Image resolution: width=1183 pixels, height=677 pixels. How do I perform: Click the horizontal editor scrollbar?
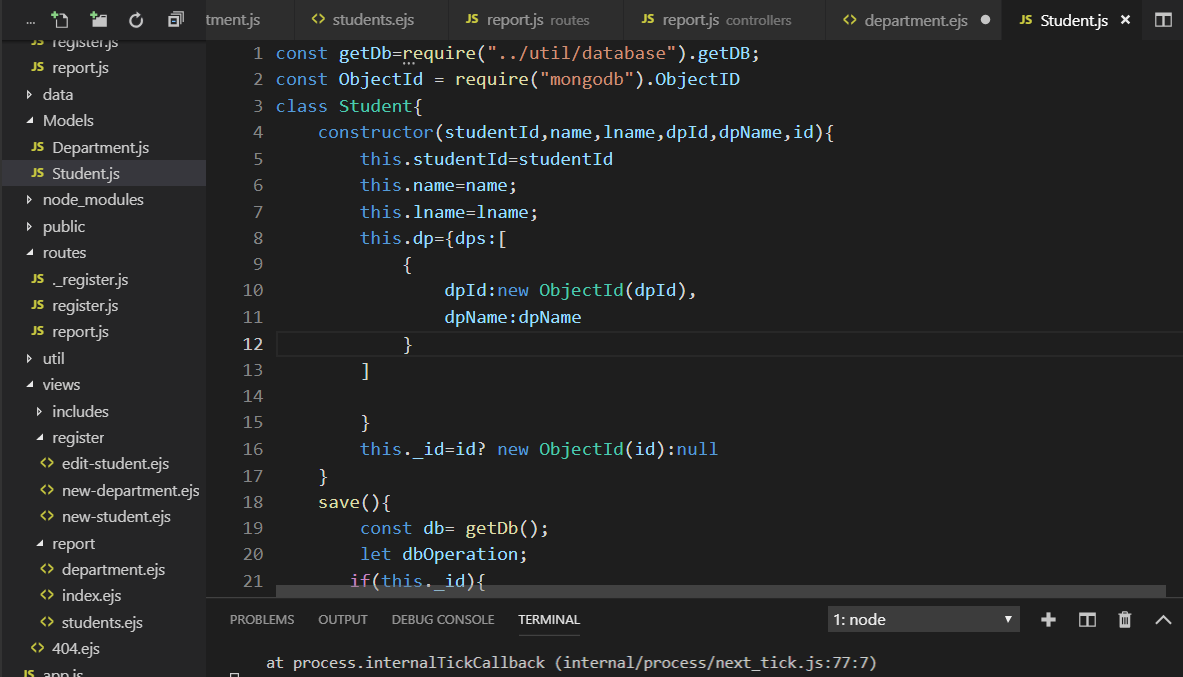(721, 590)
